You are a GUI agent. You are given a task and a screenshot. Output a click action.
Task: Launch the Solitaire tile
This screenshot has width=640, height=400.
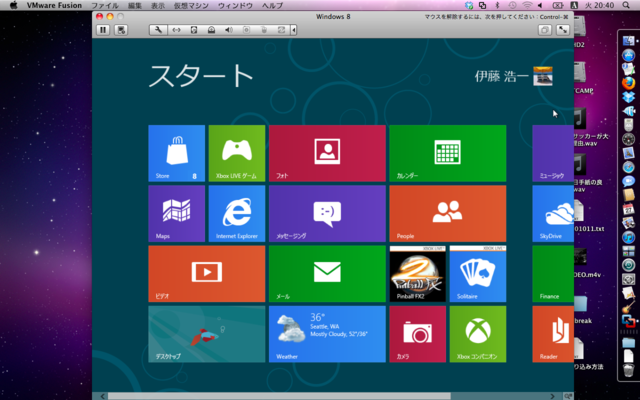(478, 273)
